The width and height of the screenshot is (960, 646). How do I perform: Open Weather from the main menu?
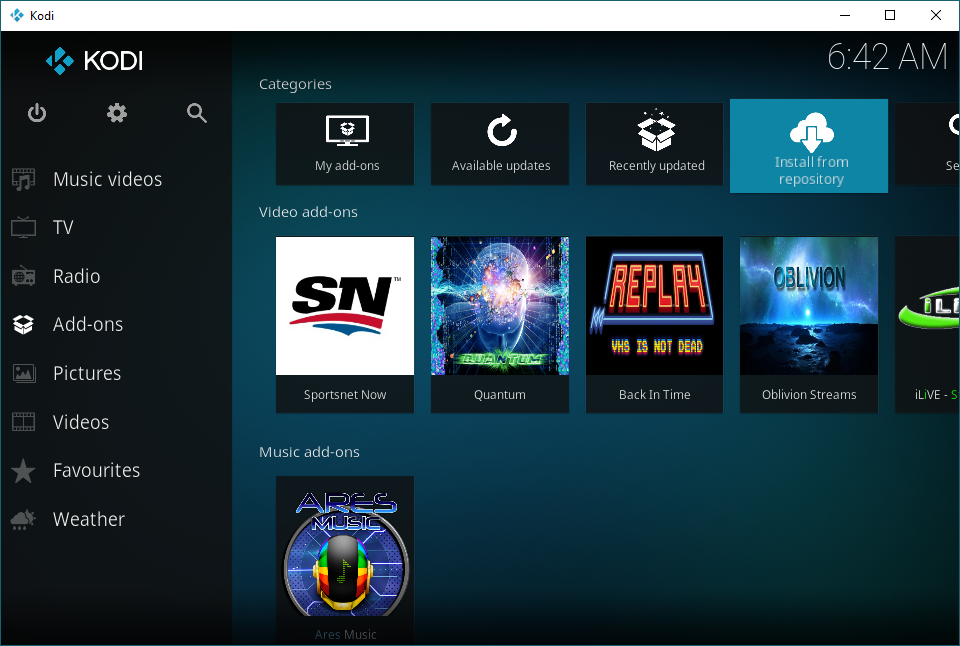pyautogui.click(x=89, y=519)
